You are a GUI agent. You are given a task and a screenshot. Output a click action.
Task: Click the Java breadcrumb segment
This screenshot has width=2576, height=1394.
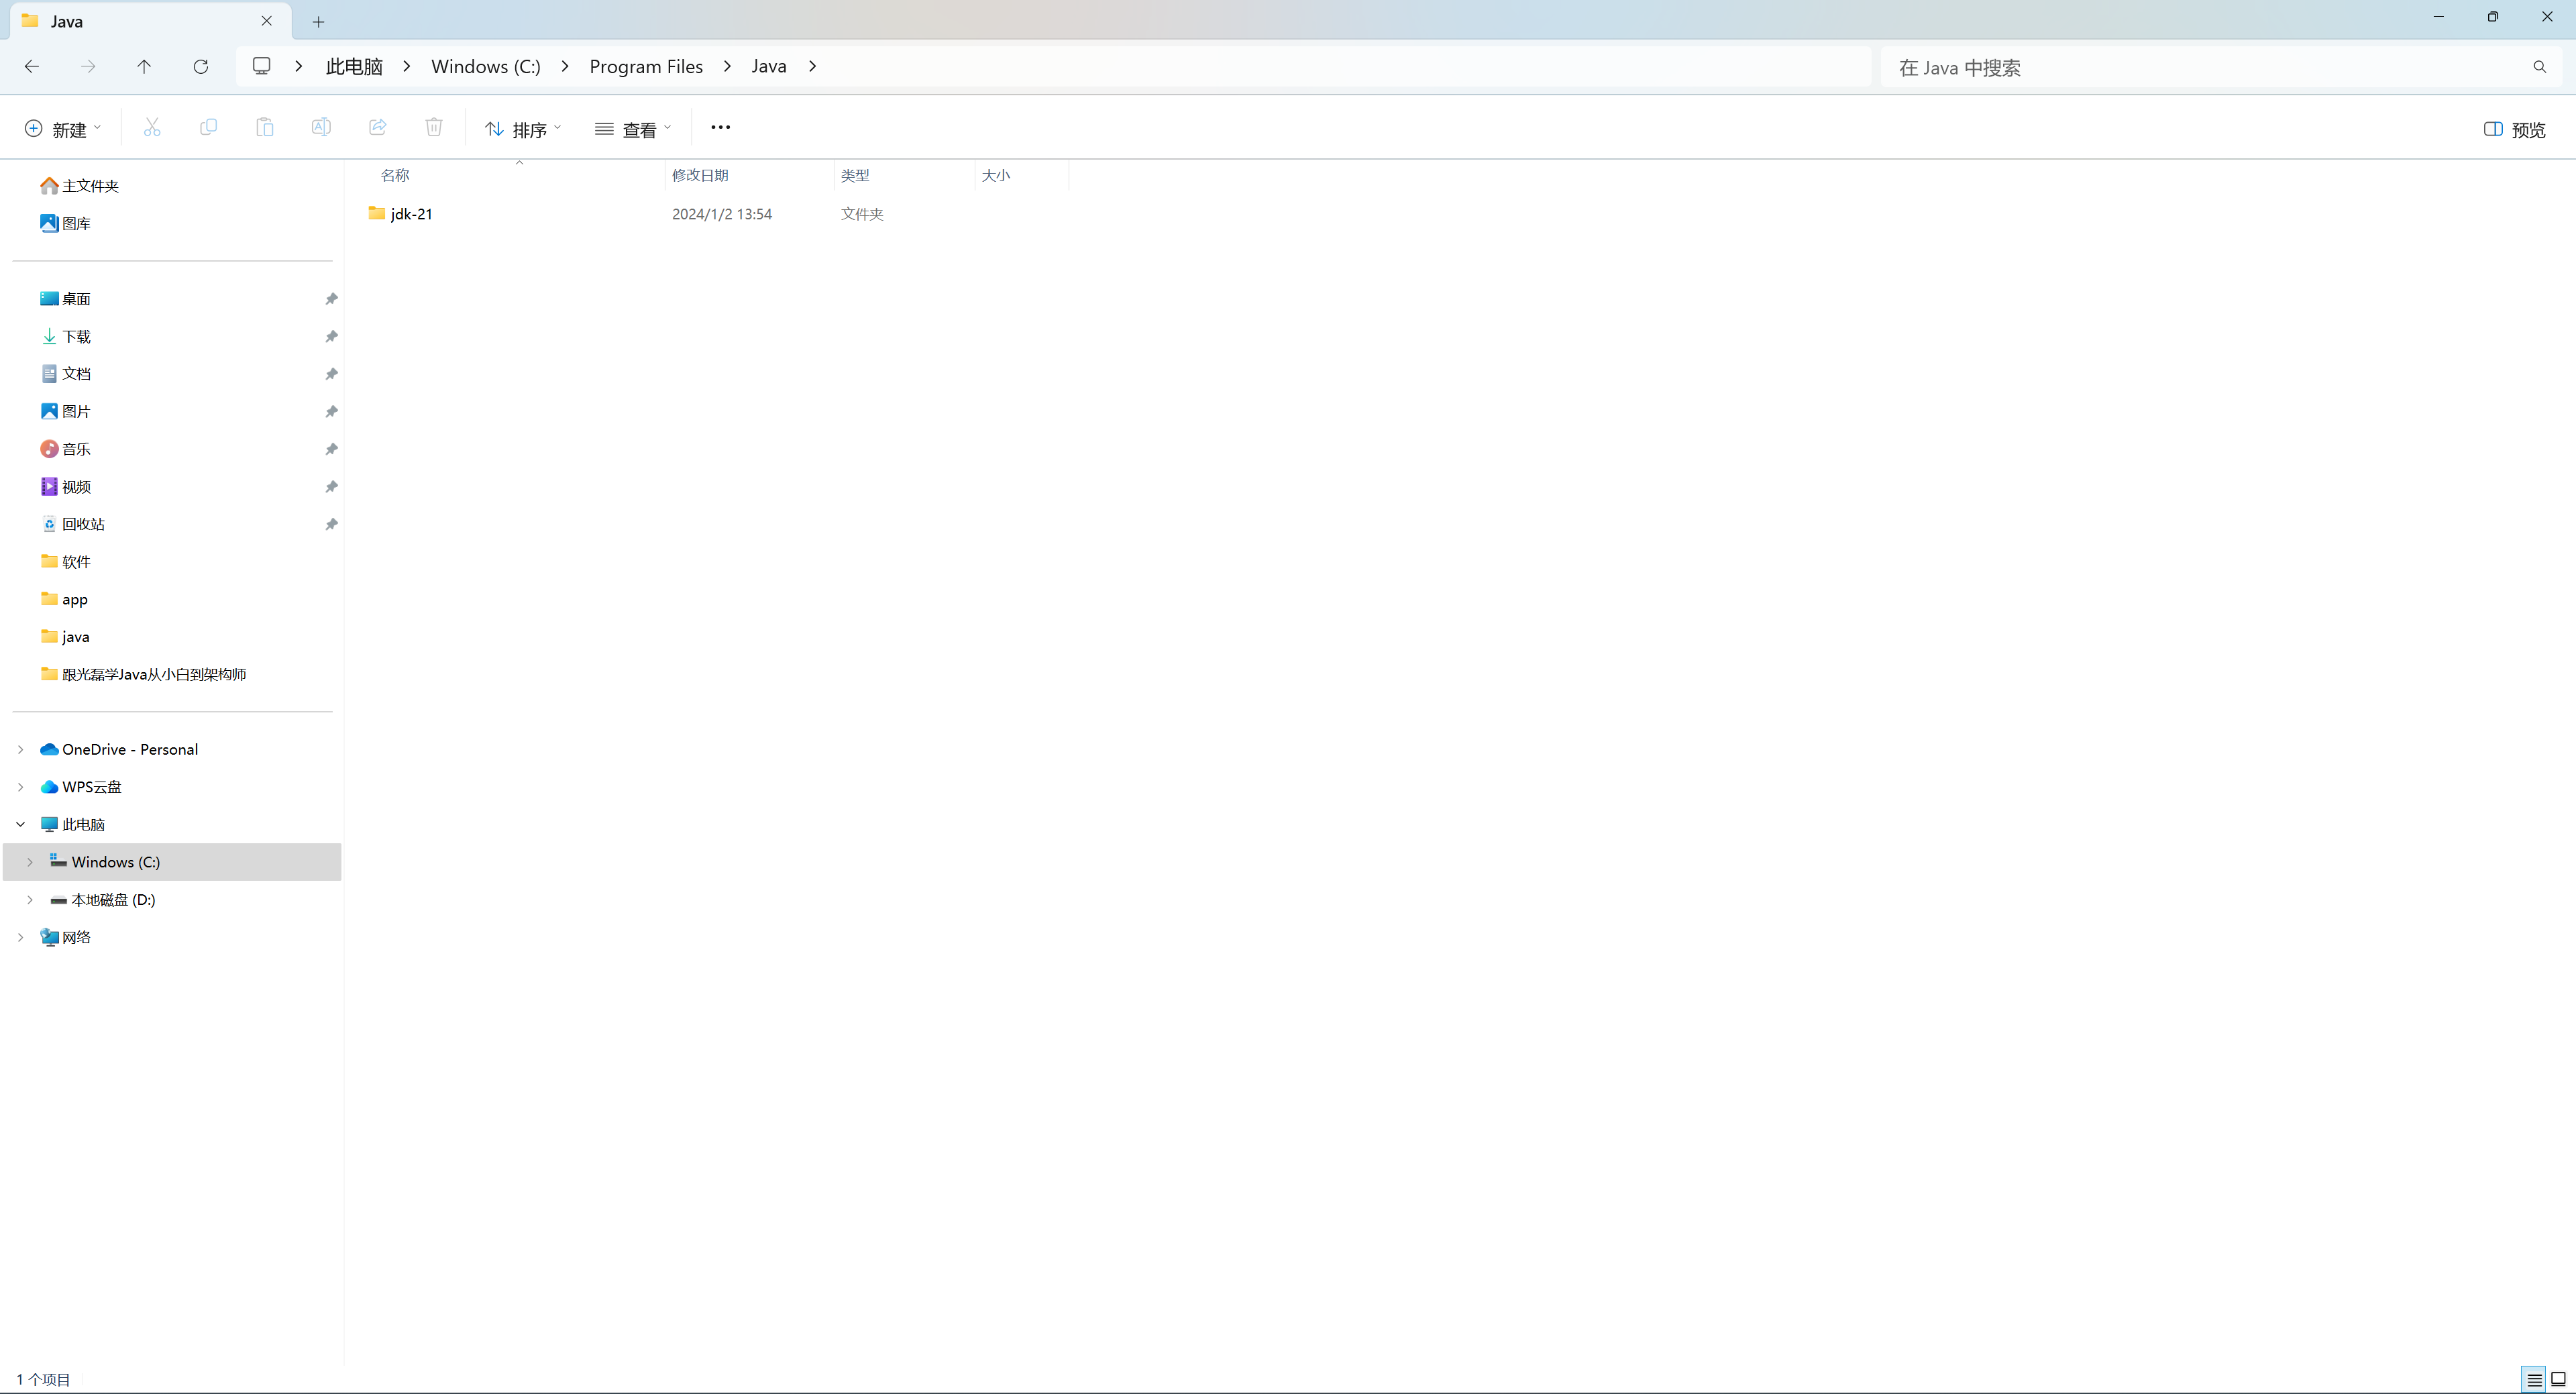click(769, 66)
